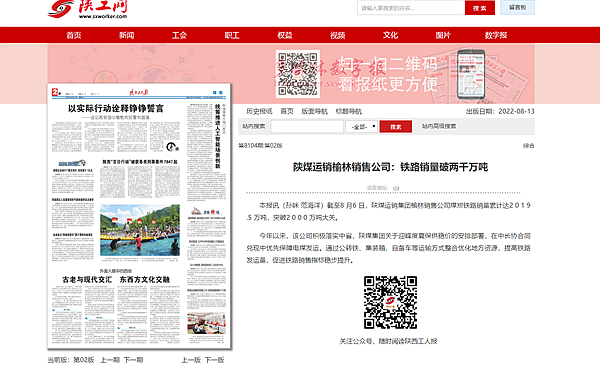The image size is (600, 371).
Task: Expand the -全部- dropdown
Action: [x=362, y=127]
